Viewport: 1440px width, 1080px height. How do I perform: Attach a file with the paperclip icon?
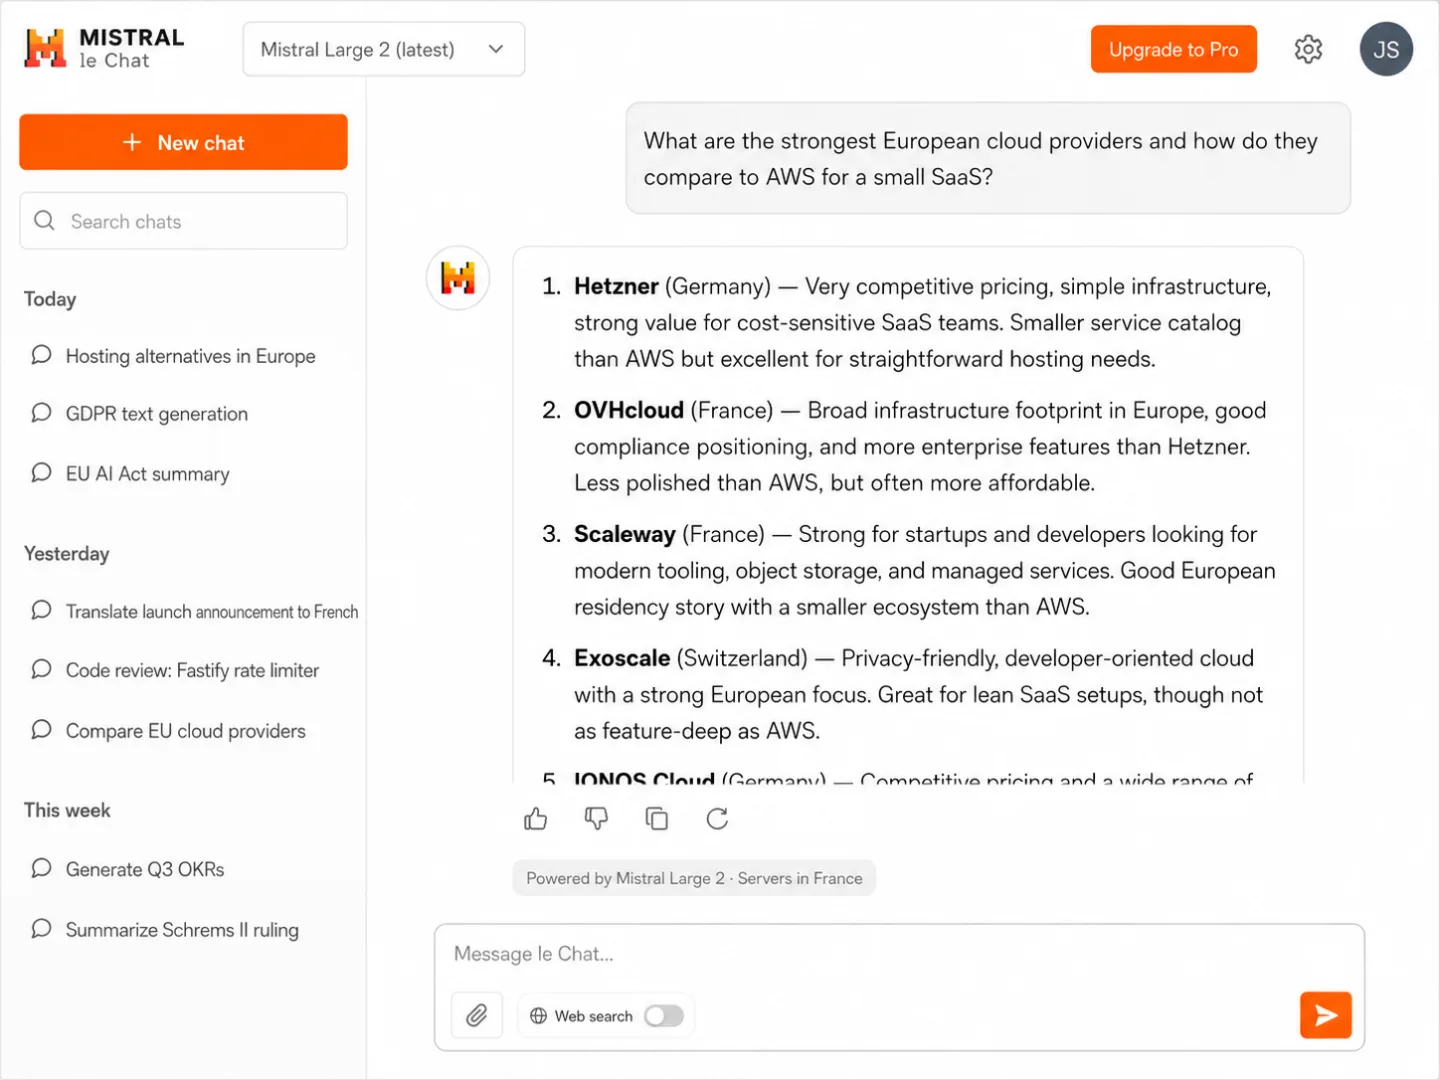[477, 1016]
